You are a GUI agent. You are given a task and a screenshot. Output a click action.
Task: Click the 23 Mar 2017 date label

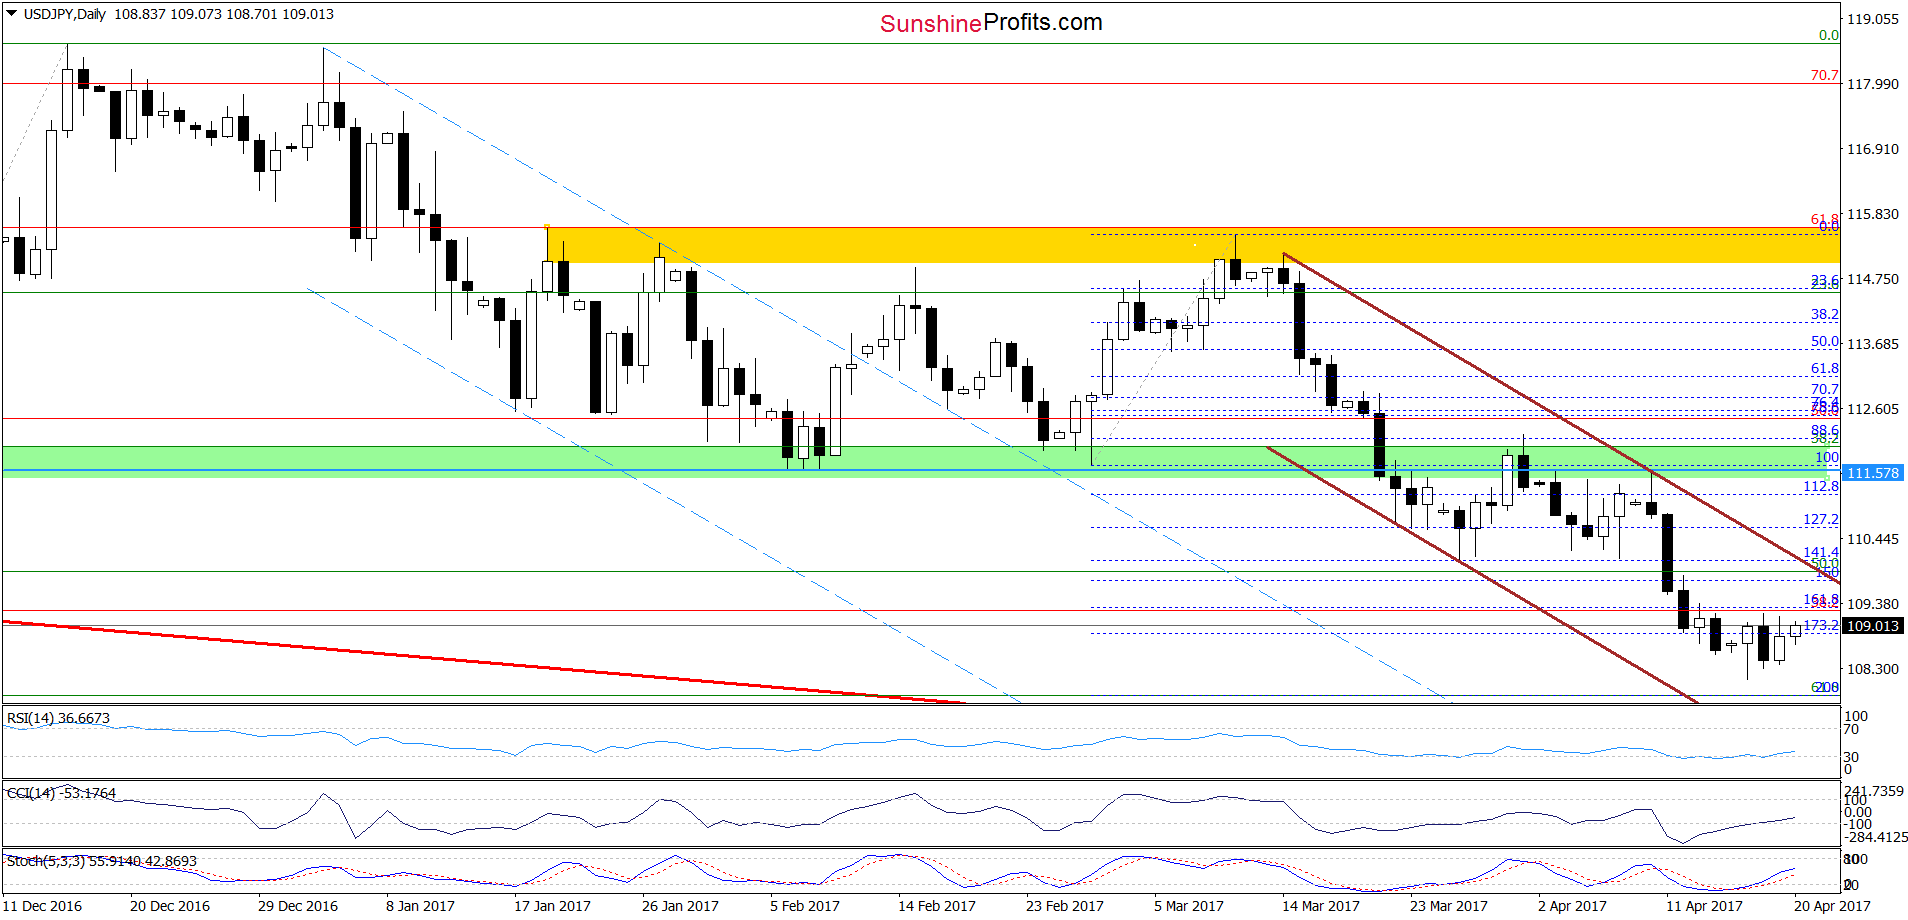[x=1449, y=906]
